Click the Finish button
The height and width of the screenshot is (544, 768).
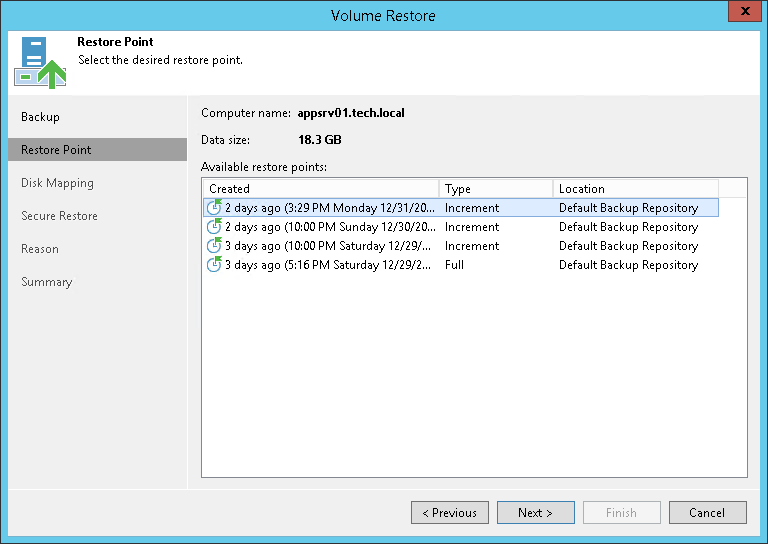tap(622, 512)
